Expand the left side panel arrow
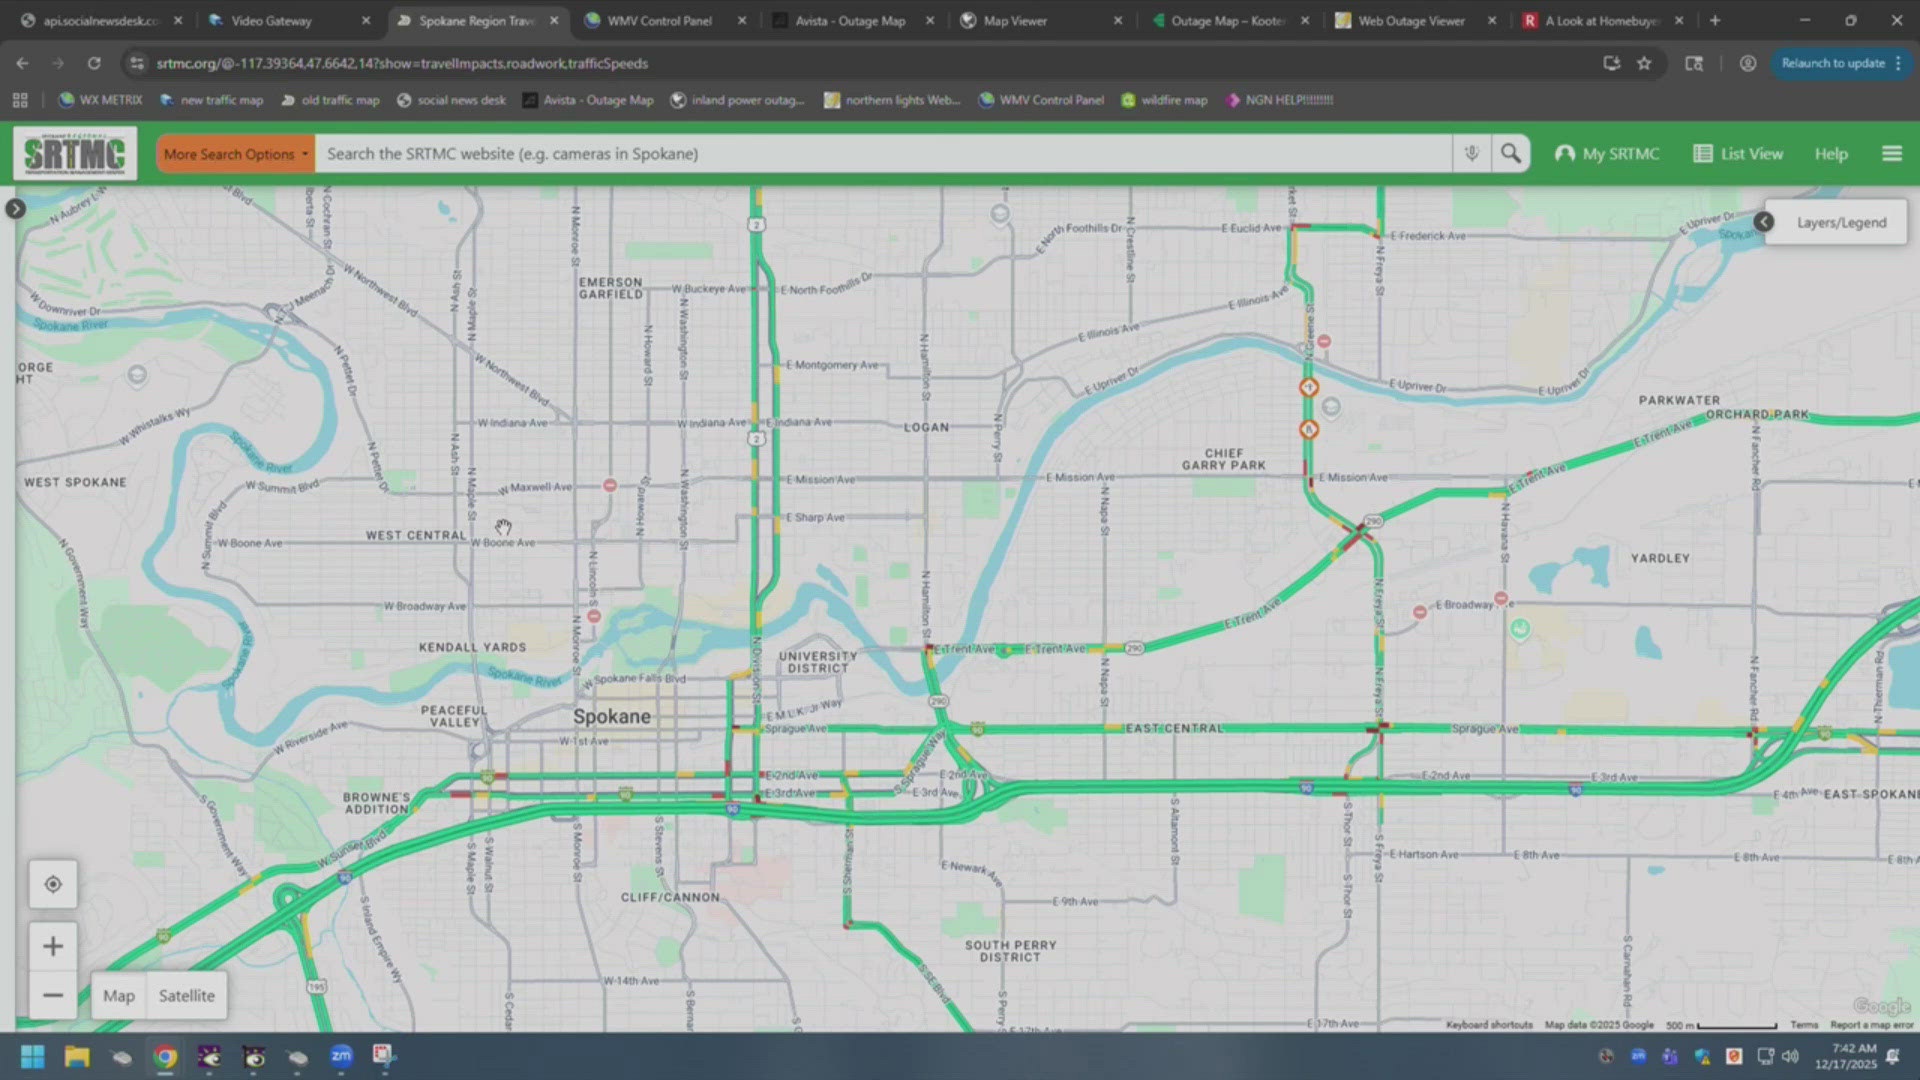 point(15,209)
